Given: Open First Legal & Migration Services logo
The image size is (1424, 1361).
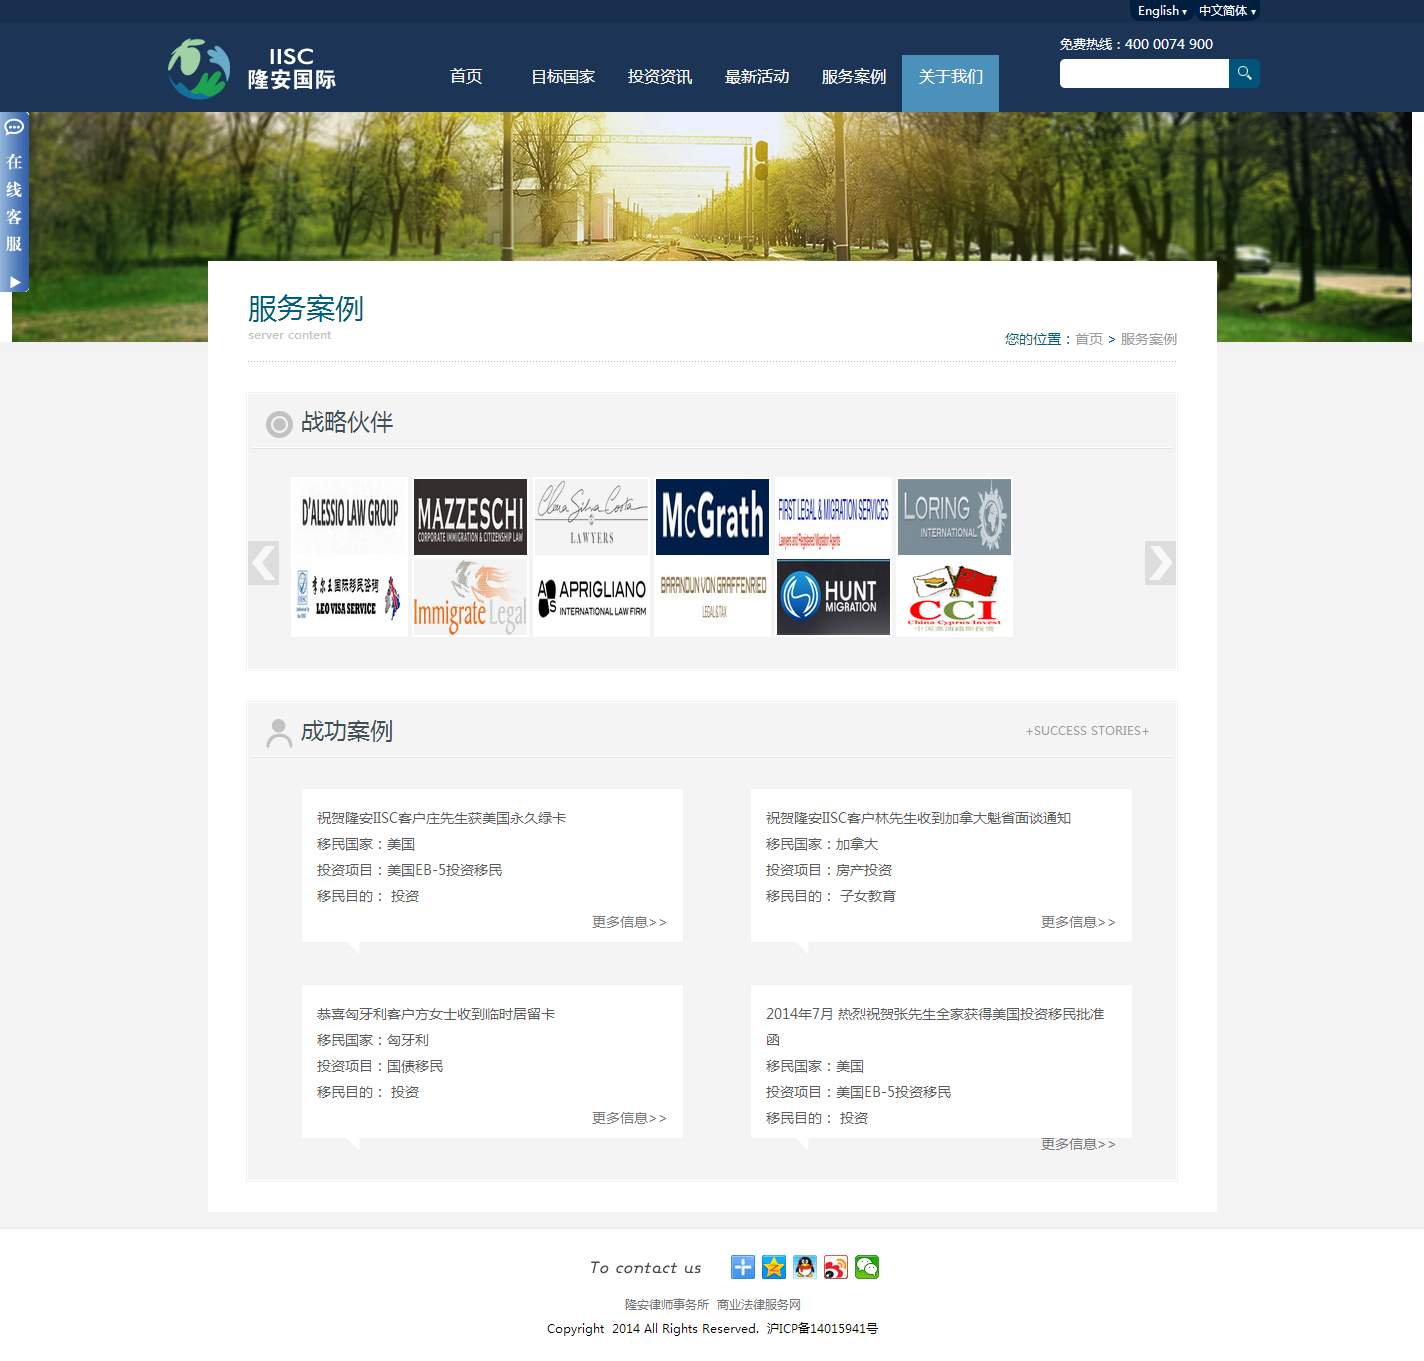Looking at the screenshot, I should click(833, 516).
